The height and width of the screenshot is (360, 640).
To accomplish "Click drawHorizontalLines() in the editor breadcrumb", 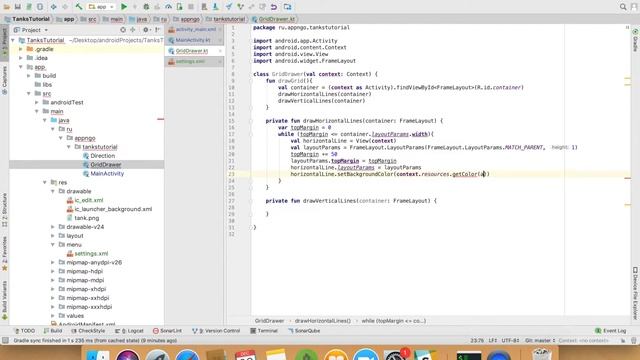I will tap(322, 321).
